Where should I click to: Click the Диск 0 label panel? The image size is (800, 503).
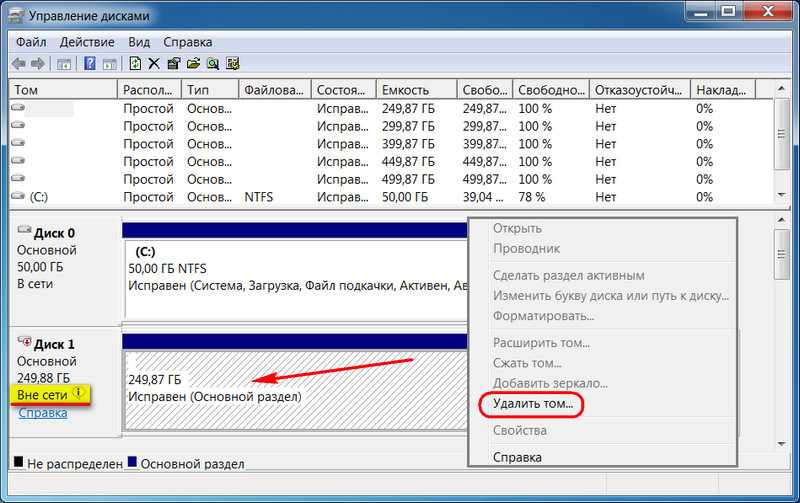62,258
